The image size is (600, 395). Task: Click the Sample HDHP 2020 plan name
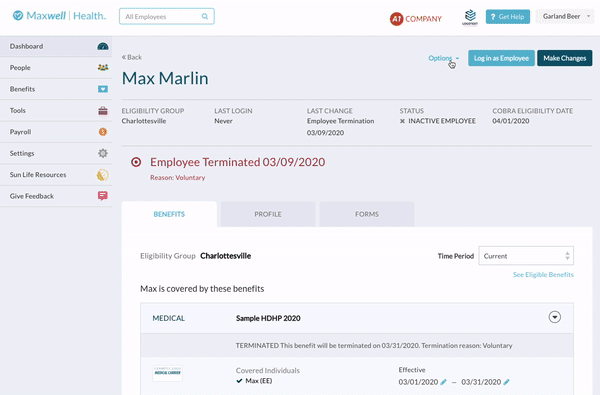pos(268,318)
